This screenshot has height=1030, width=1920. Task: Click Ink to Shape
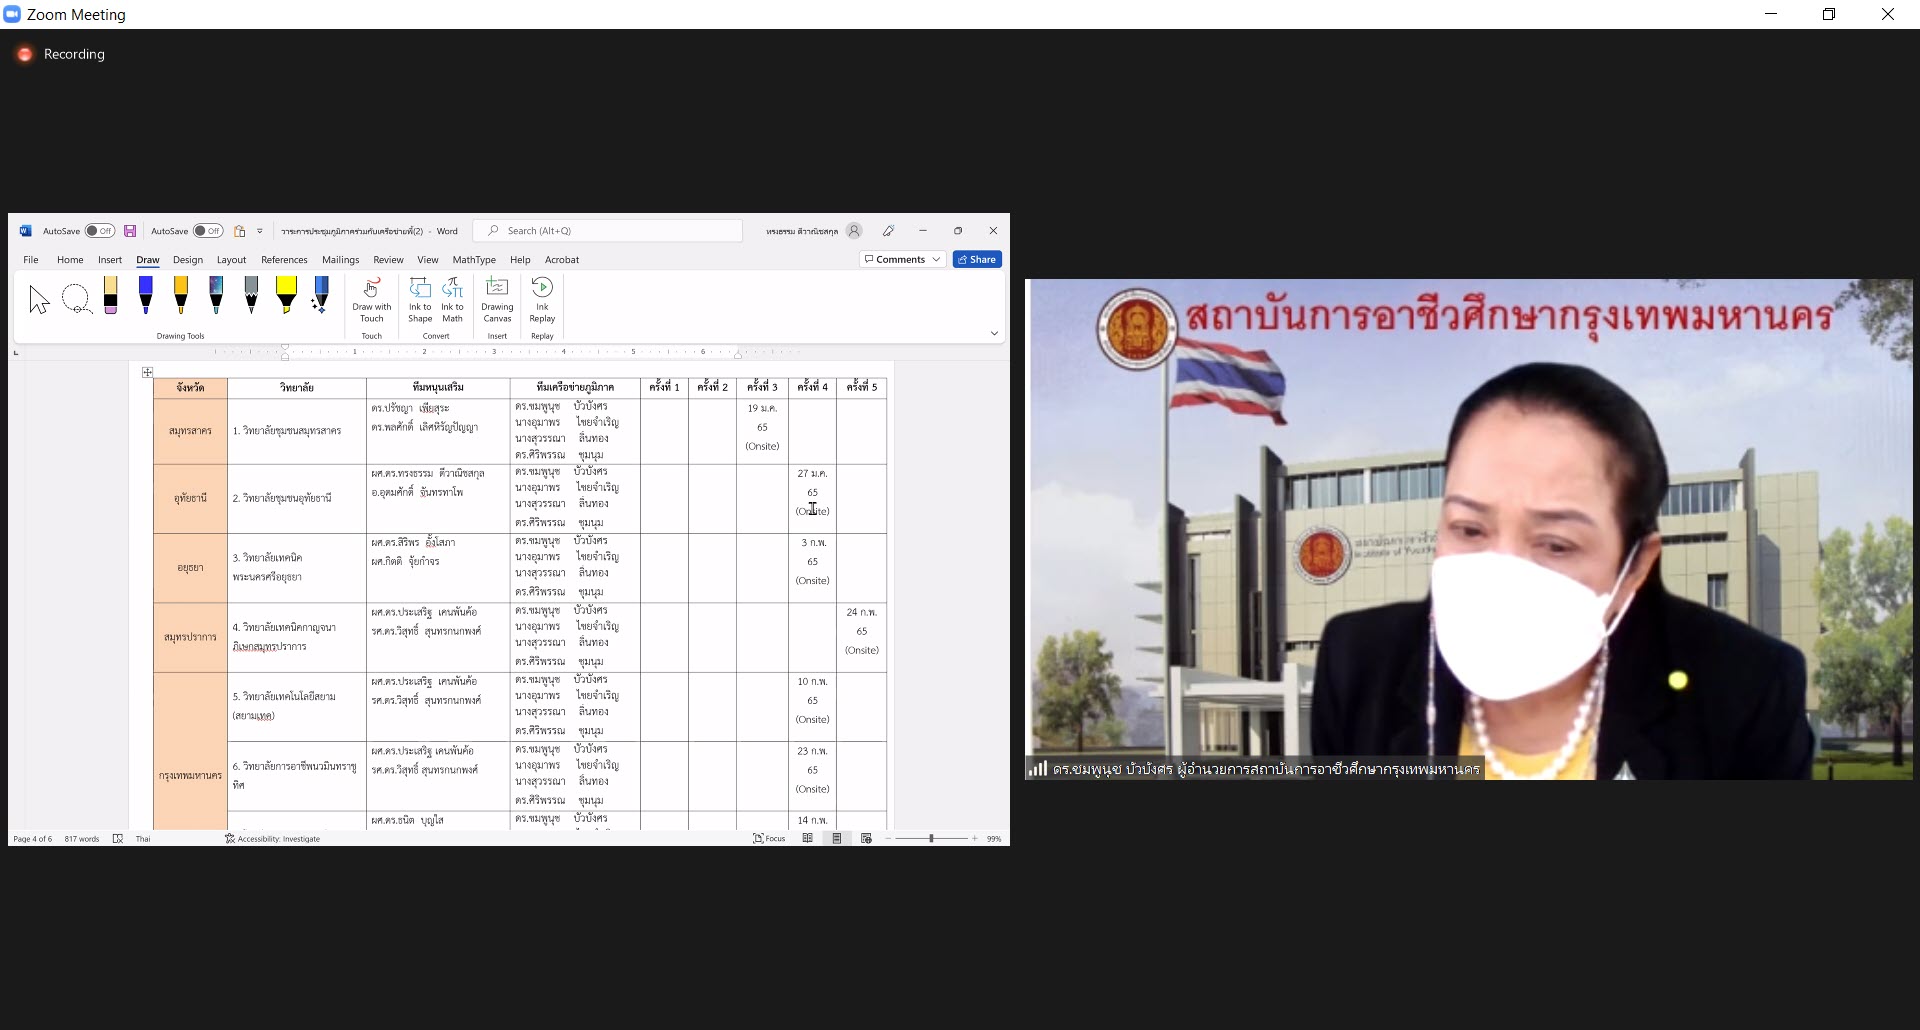(x=420, y=300)
